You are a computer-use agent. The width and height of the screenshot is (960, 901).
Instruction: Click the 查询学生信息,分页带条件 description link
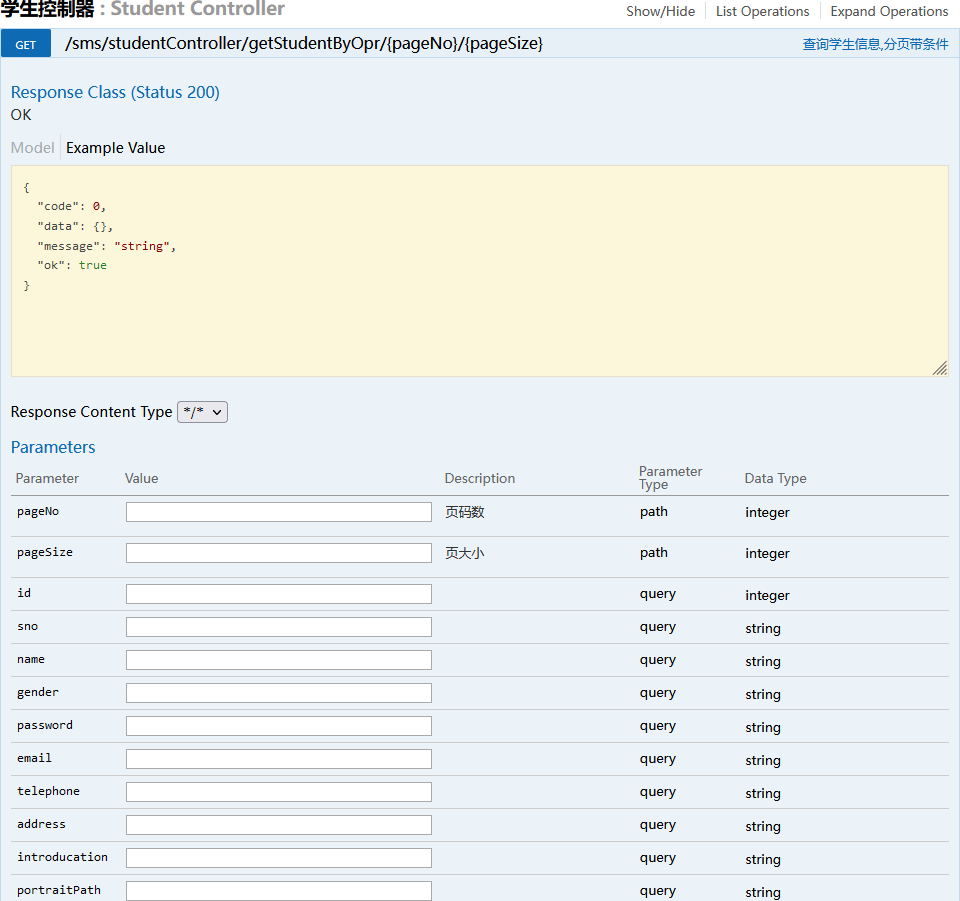point(876,44)
